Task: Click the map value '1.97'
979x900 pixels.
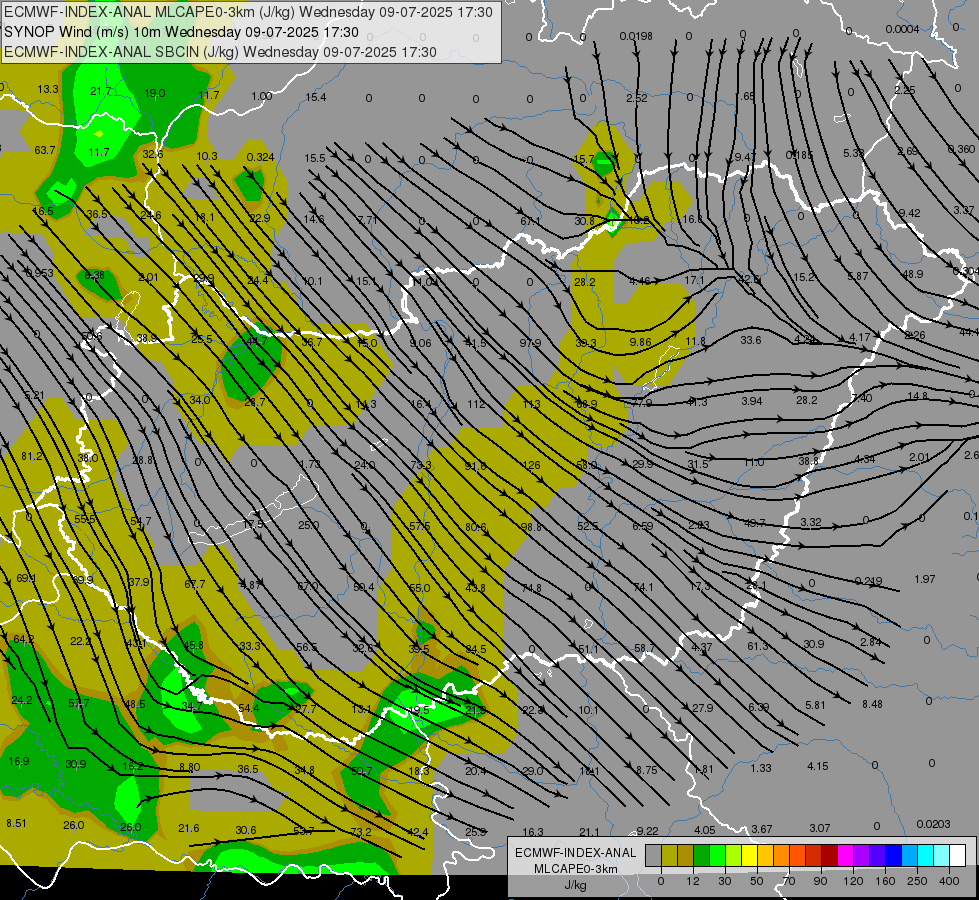Action: pyautogui.click(x=925, y=579)
